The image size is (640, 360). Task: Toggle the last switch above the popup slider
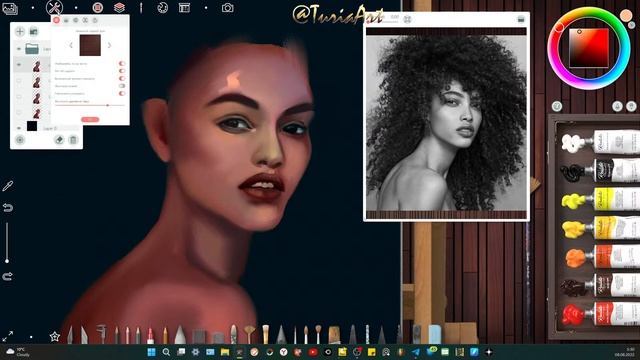tap(122, 93)
